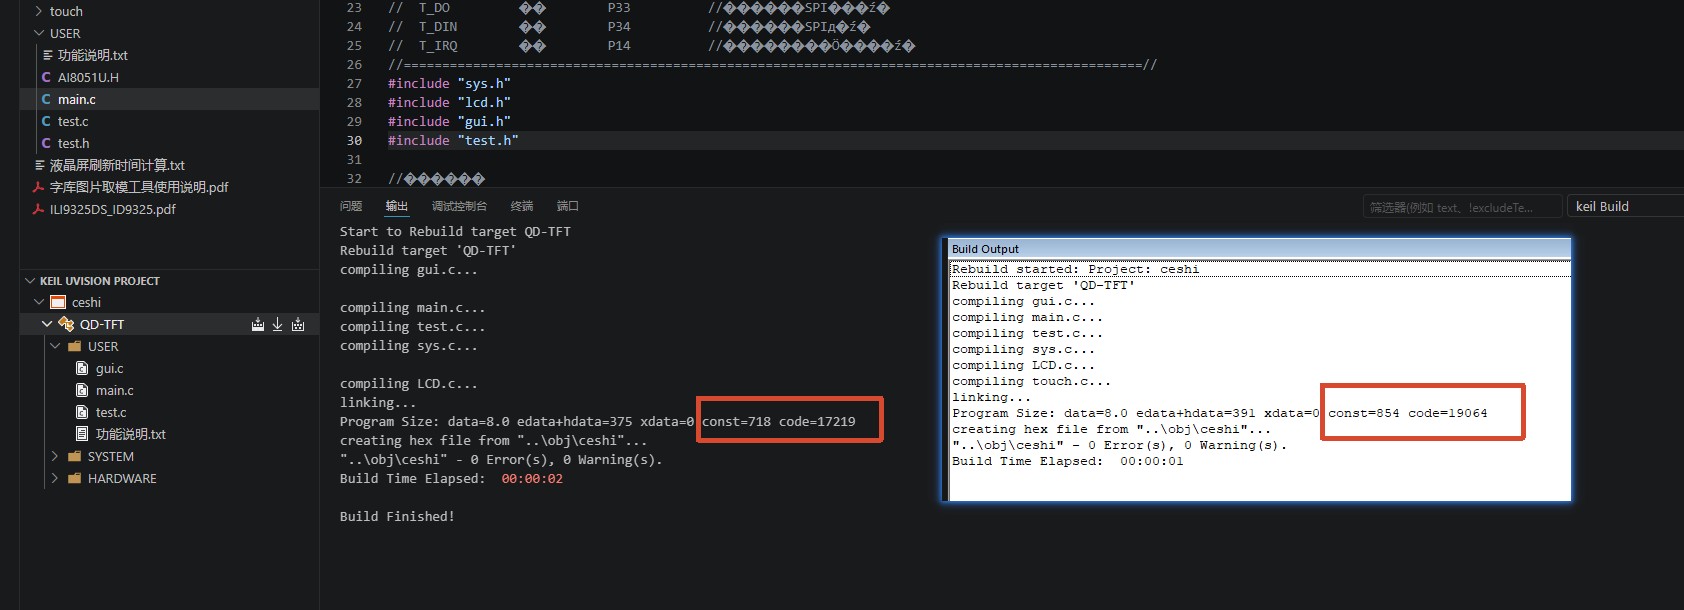The image size is (1684, 610).
Task: Click the C icon beside test.c in explorer
Action: point(46,121)
